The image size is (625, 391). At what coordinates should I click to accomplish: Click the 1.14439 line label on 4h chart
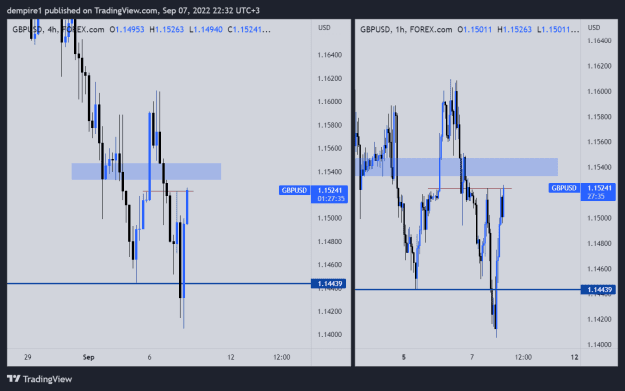[329, 283]
